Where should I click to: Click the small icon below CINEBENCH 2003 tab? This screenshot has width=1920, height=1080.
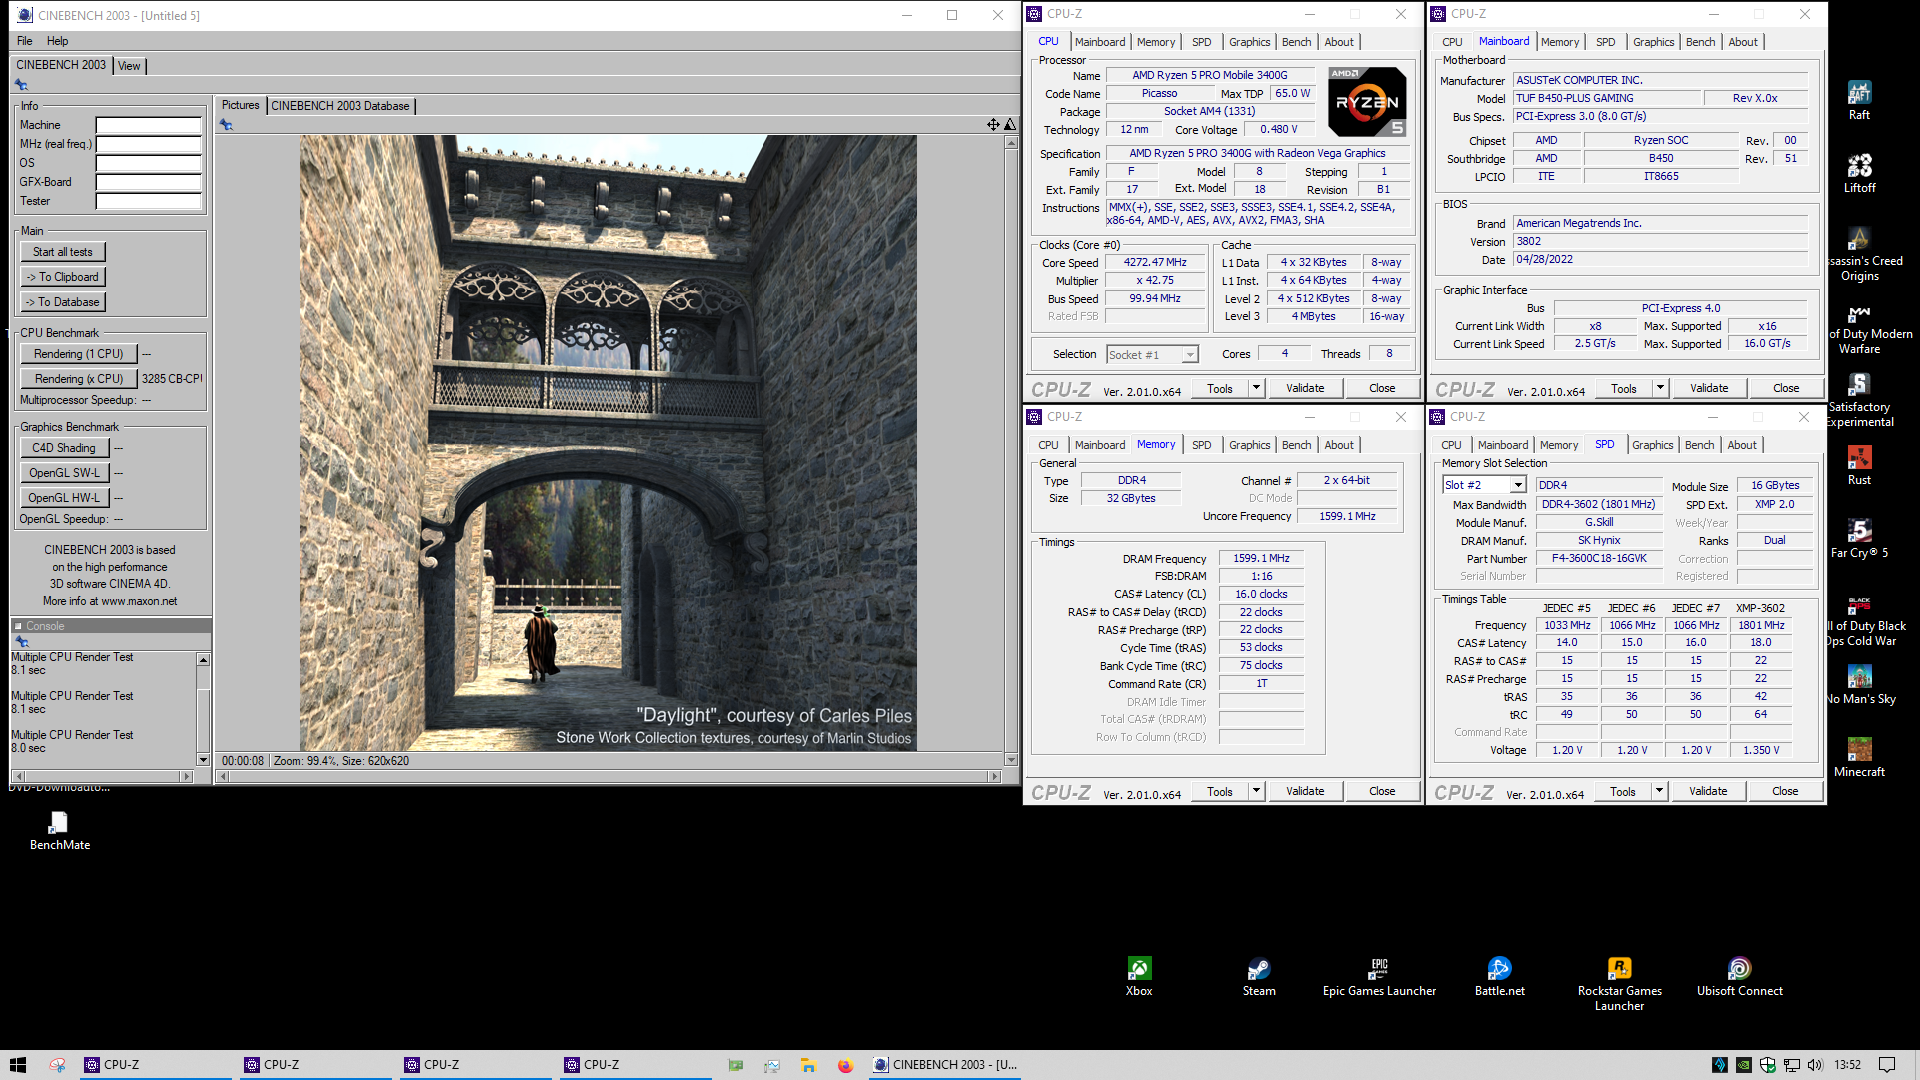pos(22,85)
